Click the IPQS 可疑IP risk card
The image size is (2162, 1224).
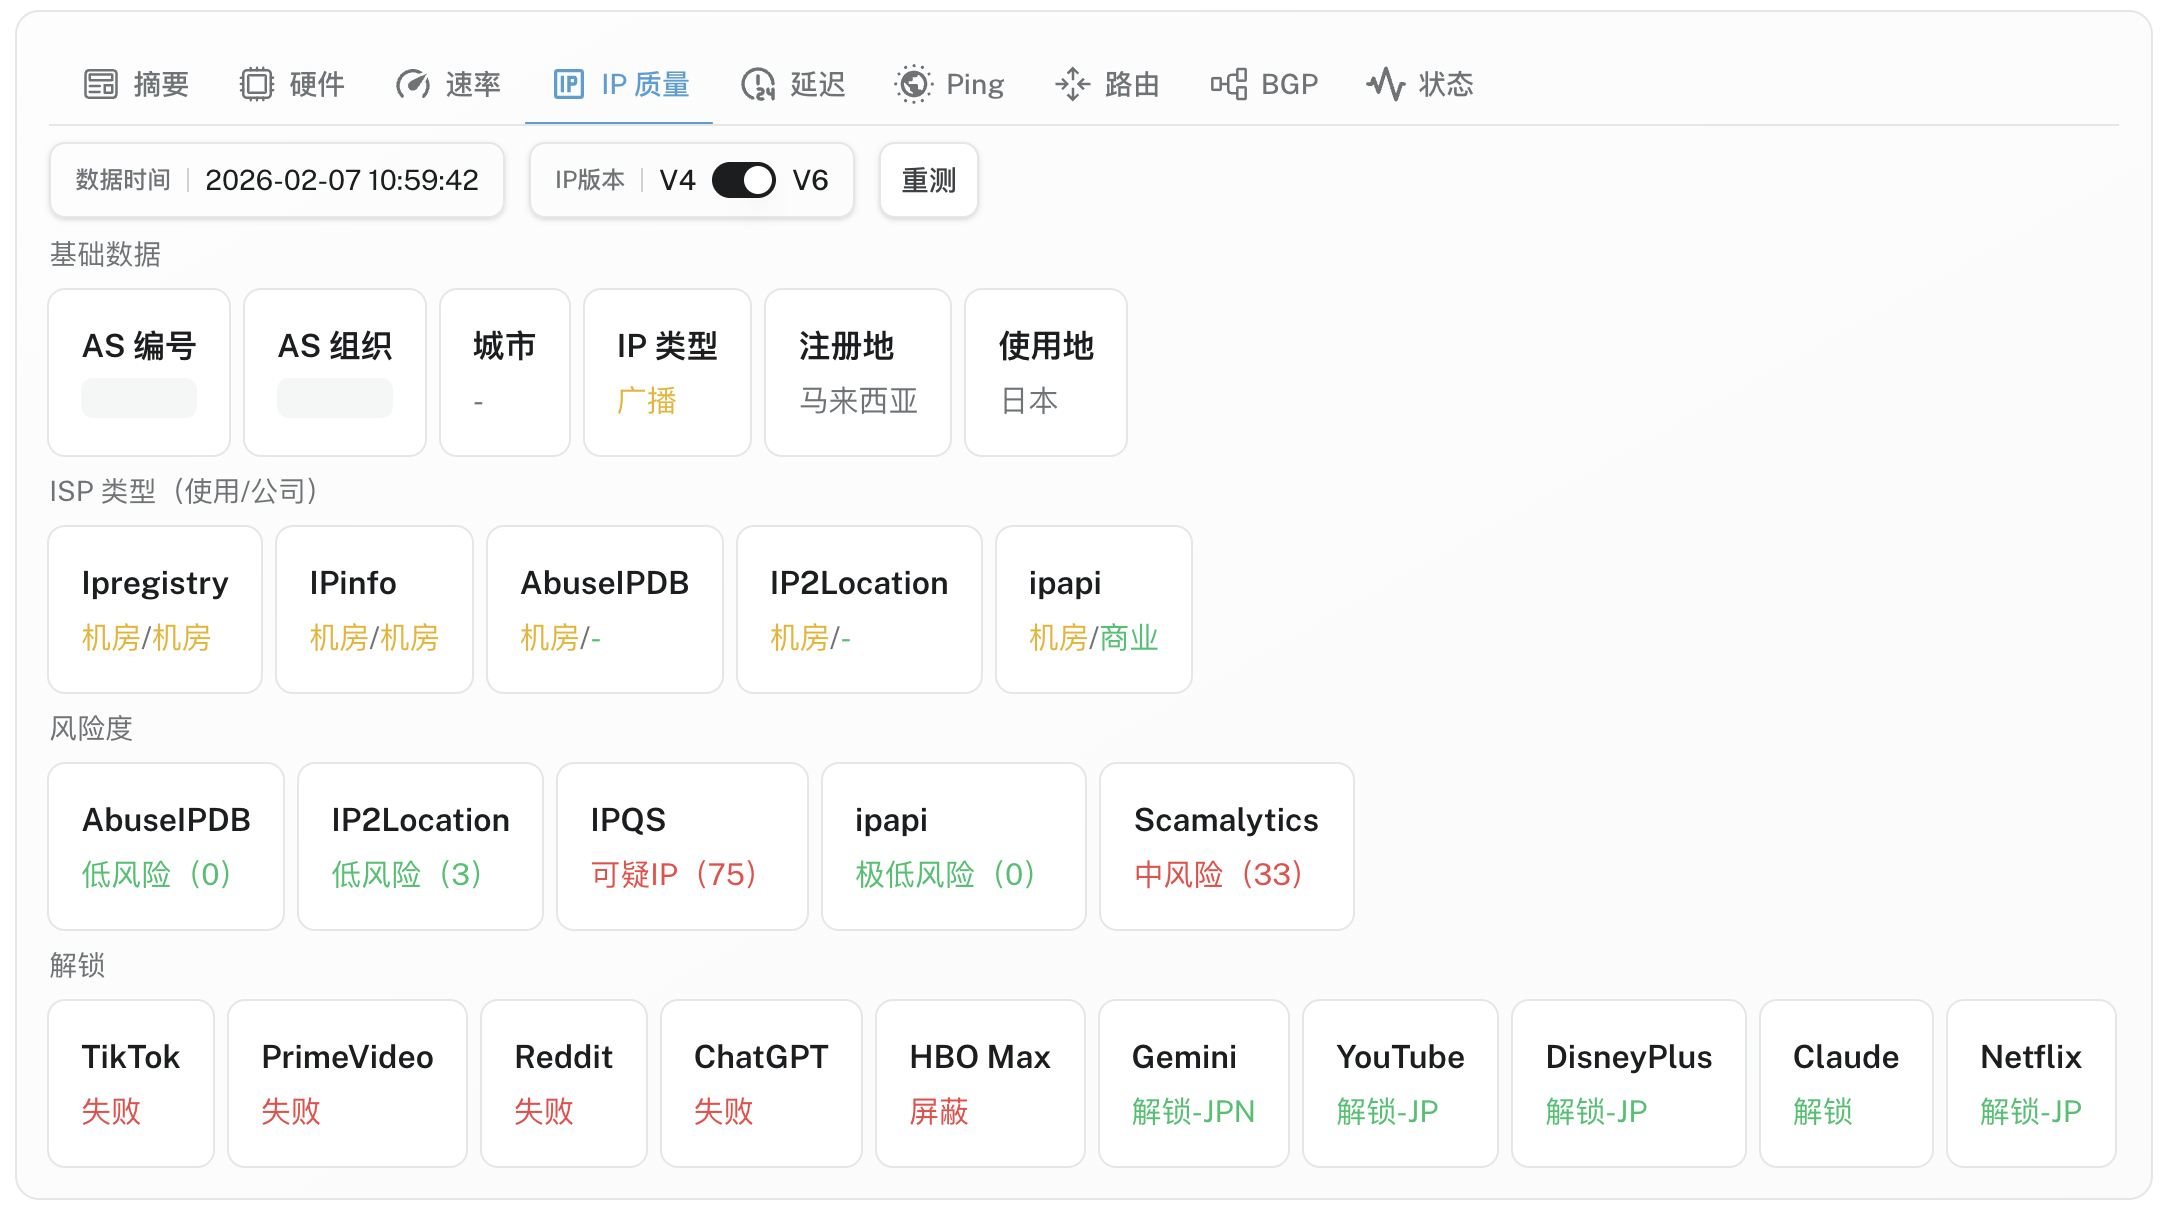tap(681, 846)
